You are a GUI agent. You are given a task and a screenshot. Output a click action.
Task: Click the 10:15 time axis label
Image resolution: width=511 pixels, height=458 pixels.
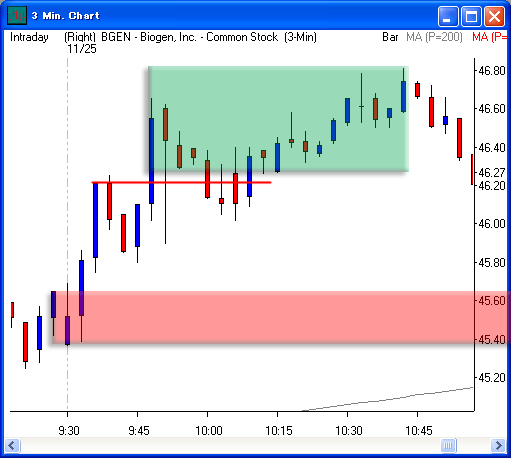(279, 431)
